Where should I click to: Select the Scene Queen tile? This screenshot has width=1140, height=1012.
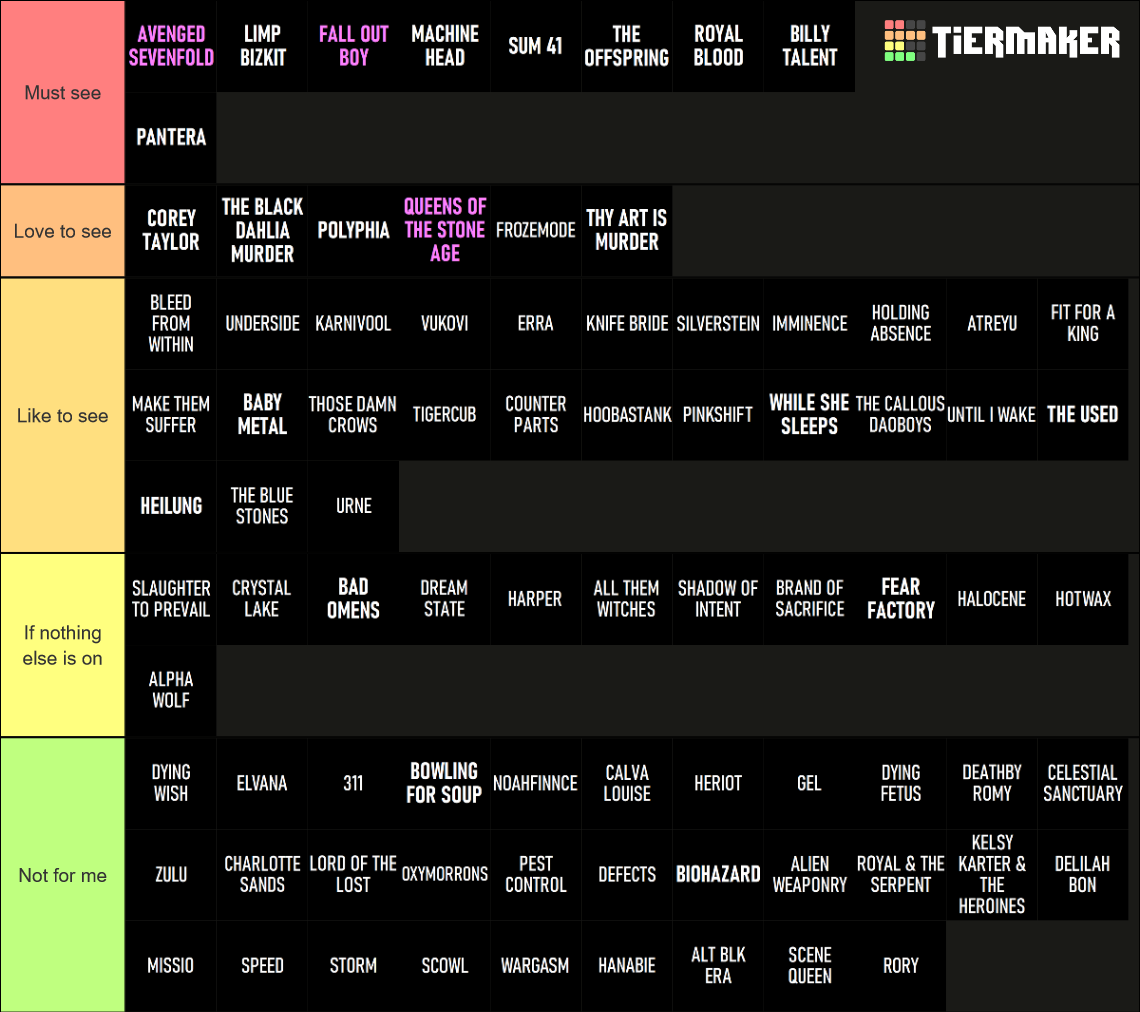(x=809, y=966)
